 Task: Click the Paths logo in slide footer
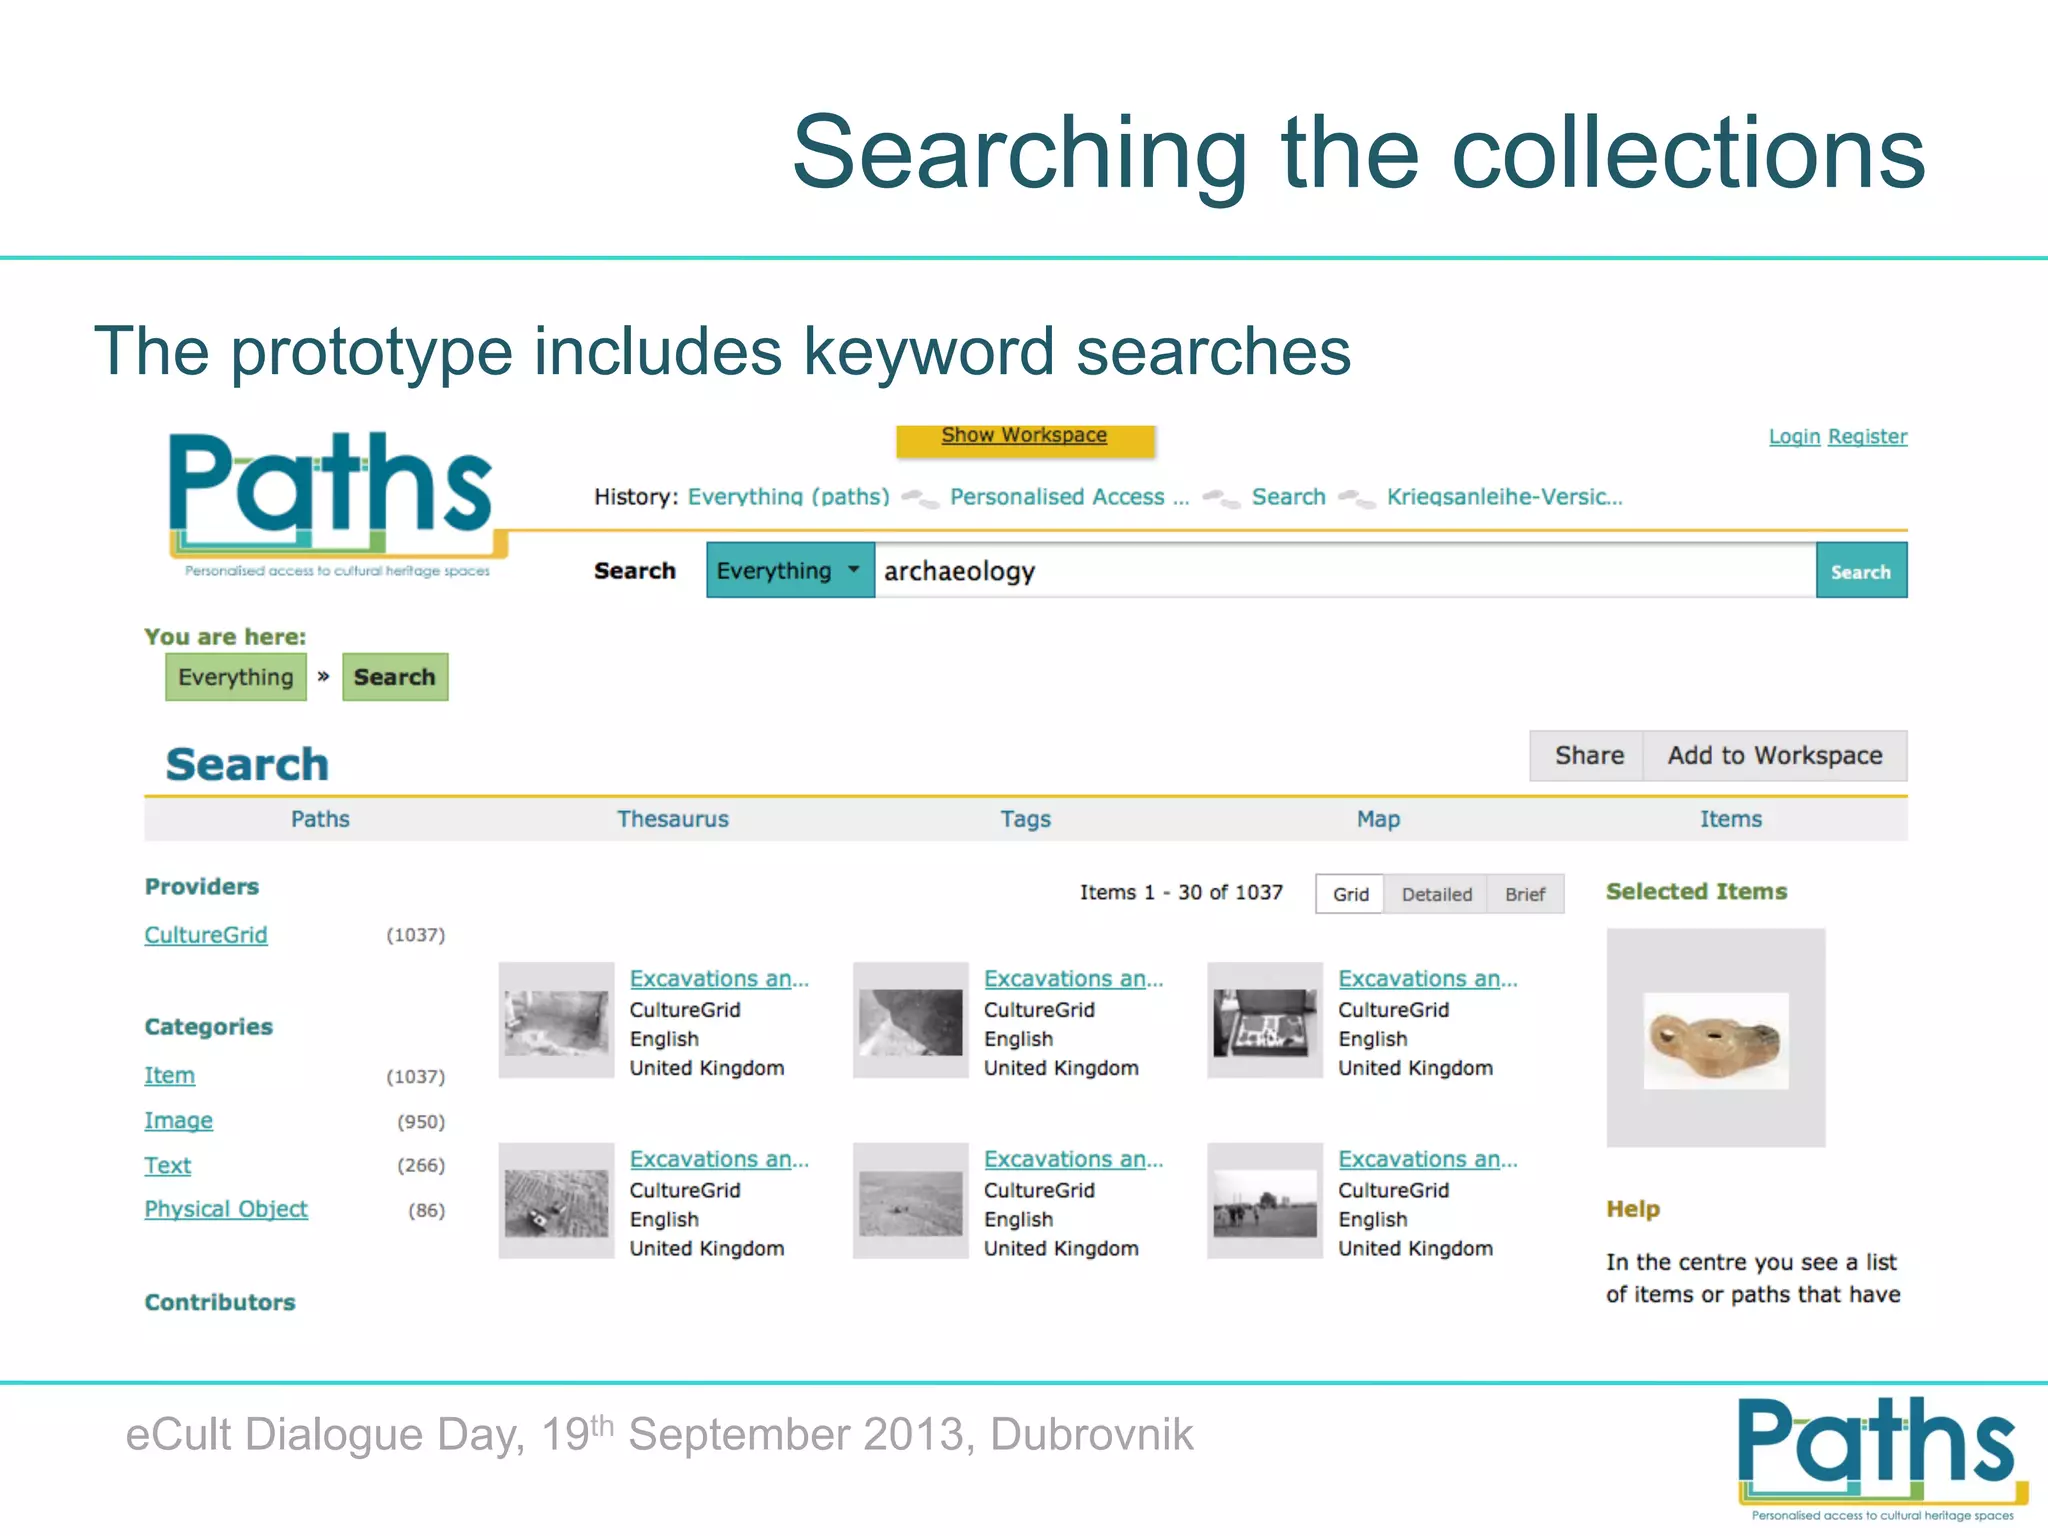tap(1883, 1458)
